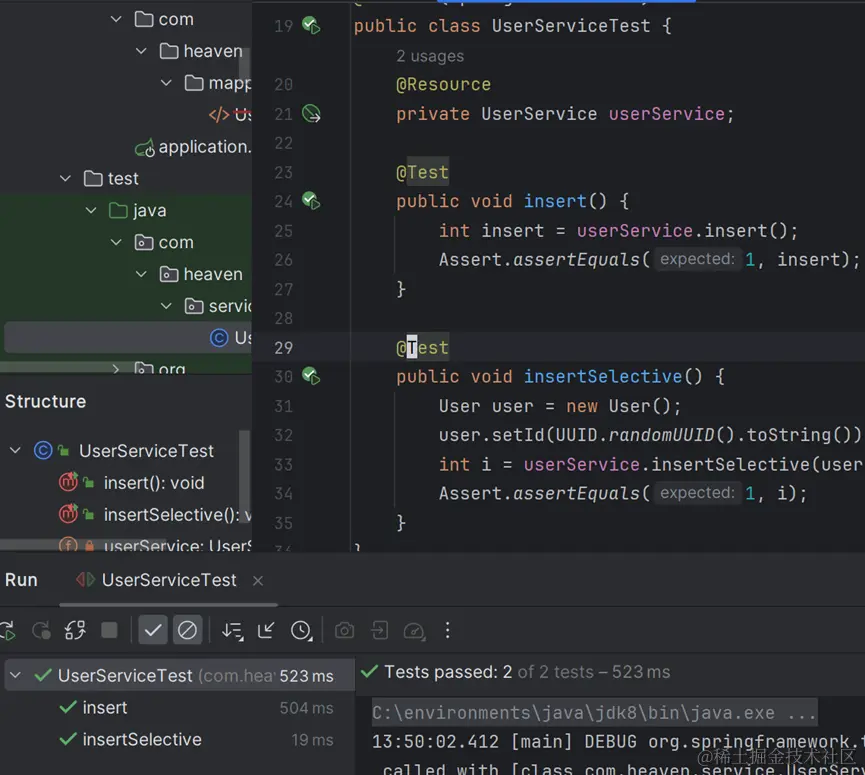The height and width of the screenshot is (775, 865).
Task: Toggle Show Ignored tests filter
Action: 187,630
